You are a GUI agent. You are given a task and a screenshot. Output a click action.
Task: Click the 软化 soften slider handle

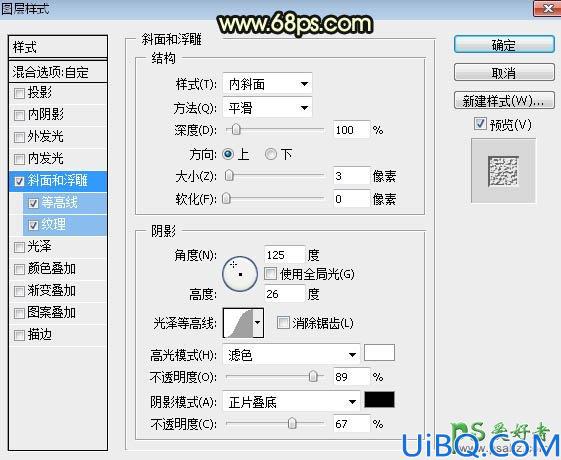coord(226,199)
